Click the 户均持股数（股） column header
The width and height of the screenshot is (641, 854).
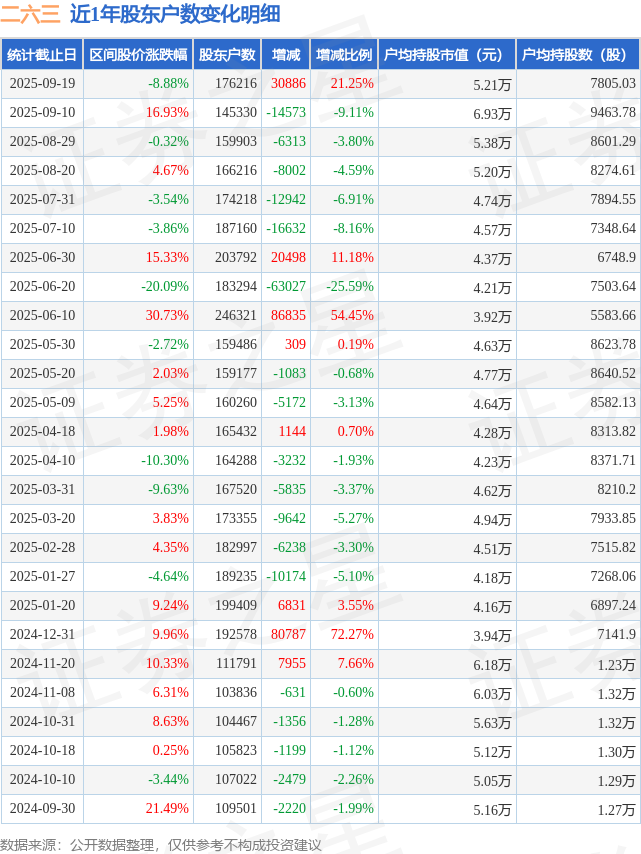(580, 55)
